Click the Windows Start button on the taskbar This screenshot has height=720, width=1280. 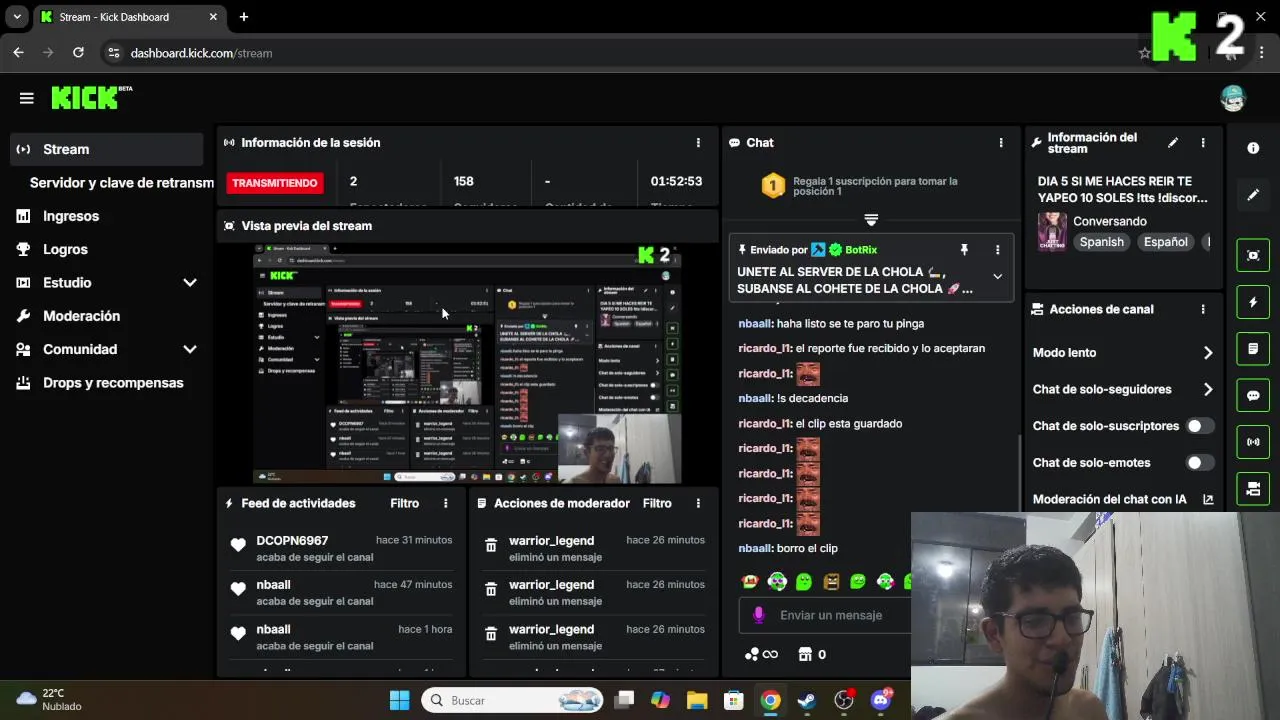tap(399, 700)
